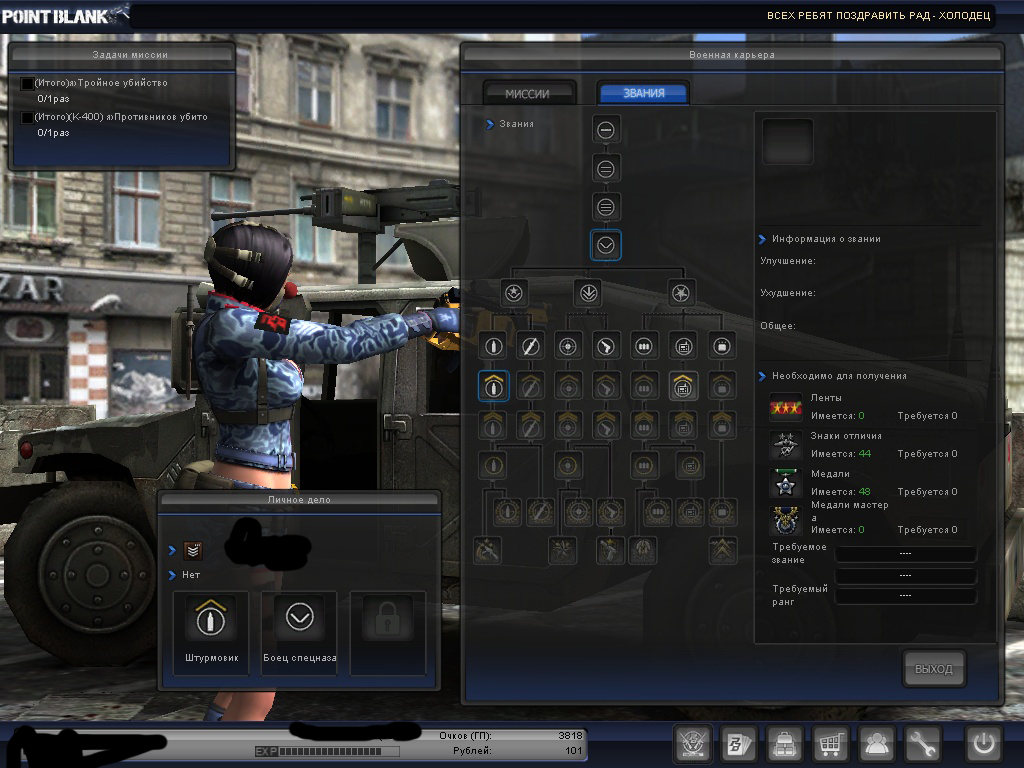Click the power exit icon

pos(984,744)
